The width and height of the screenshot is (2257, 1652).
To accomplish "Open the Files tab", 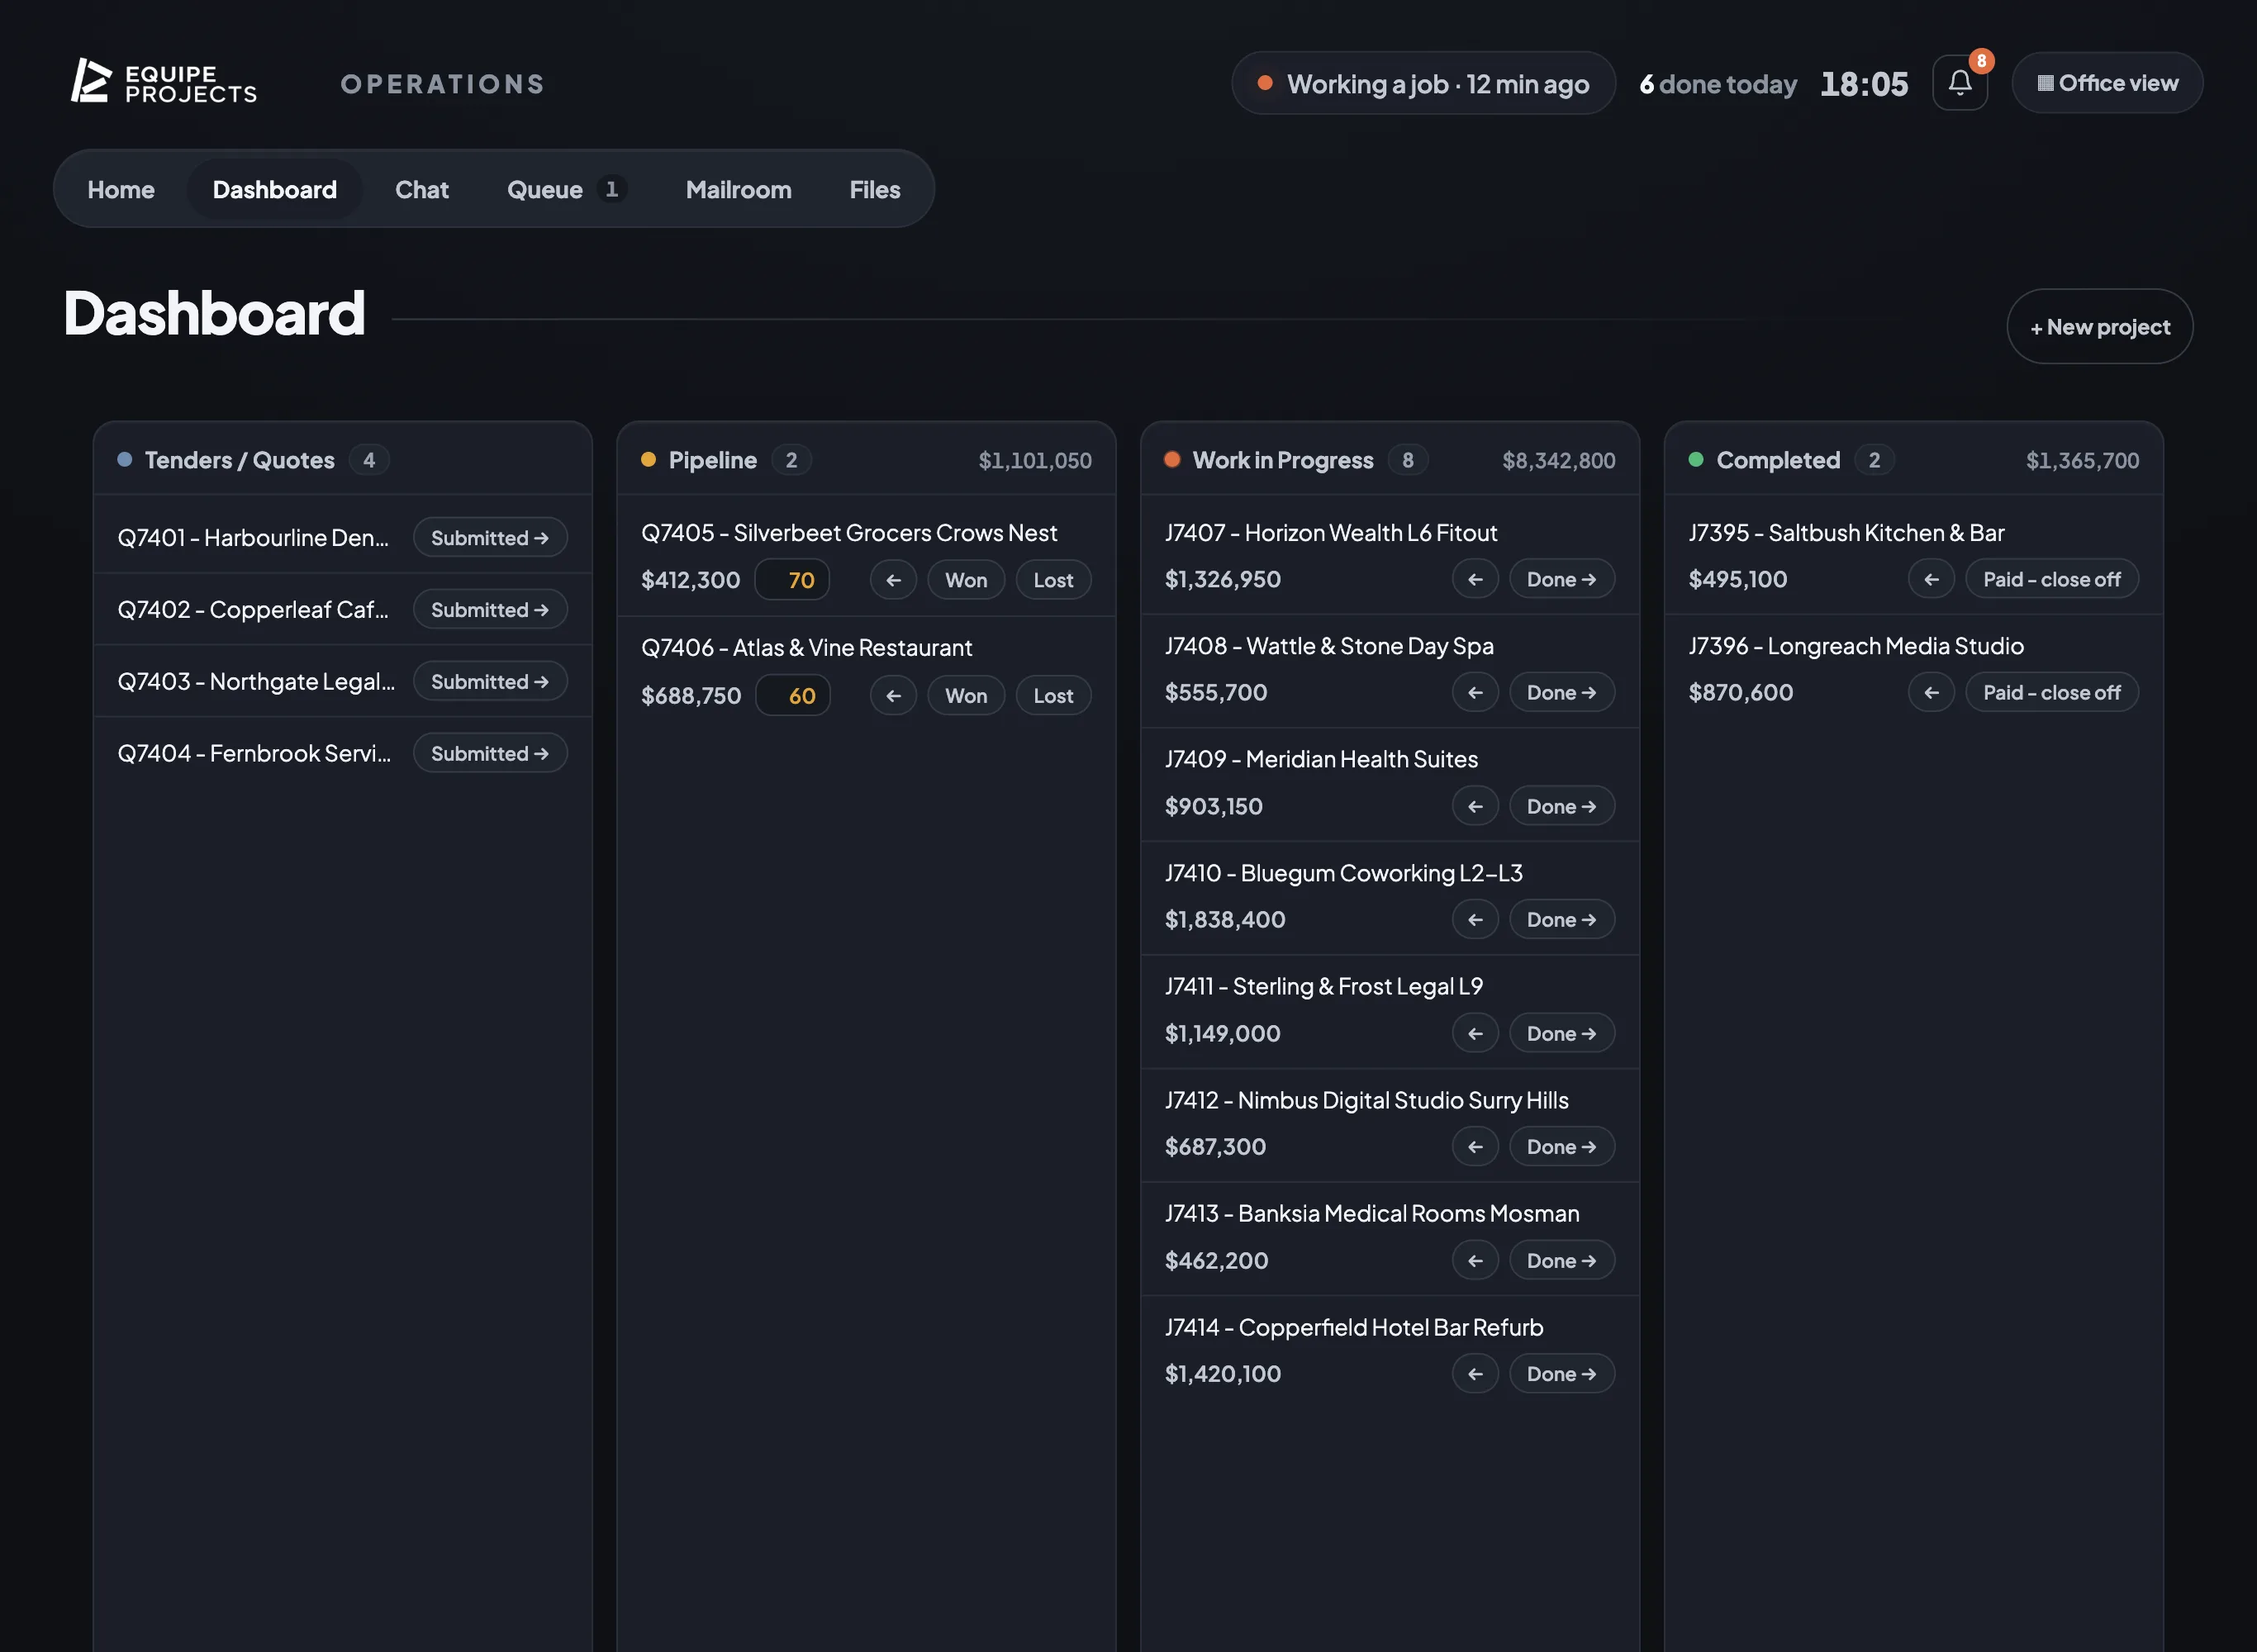I will (875, 189).
